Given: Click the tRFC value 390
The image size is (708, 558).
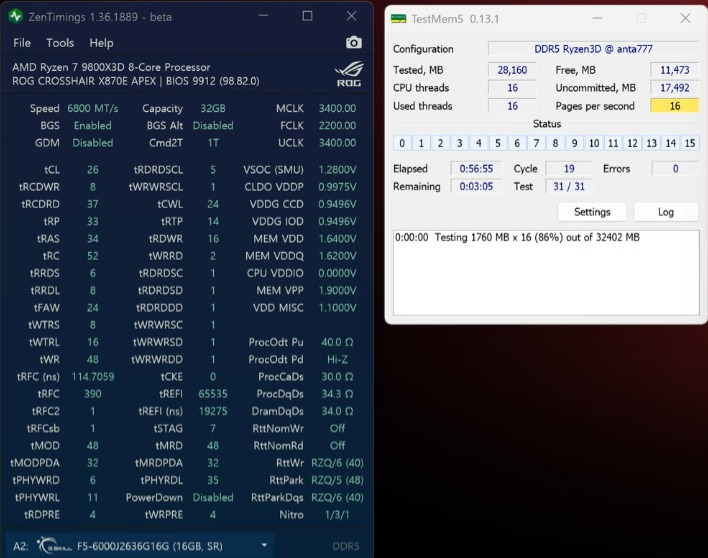Looking at the screenshot, I should pos(93,394).
